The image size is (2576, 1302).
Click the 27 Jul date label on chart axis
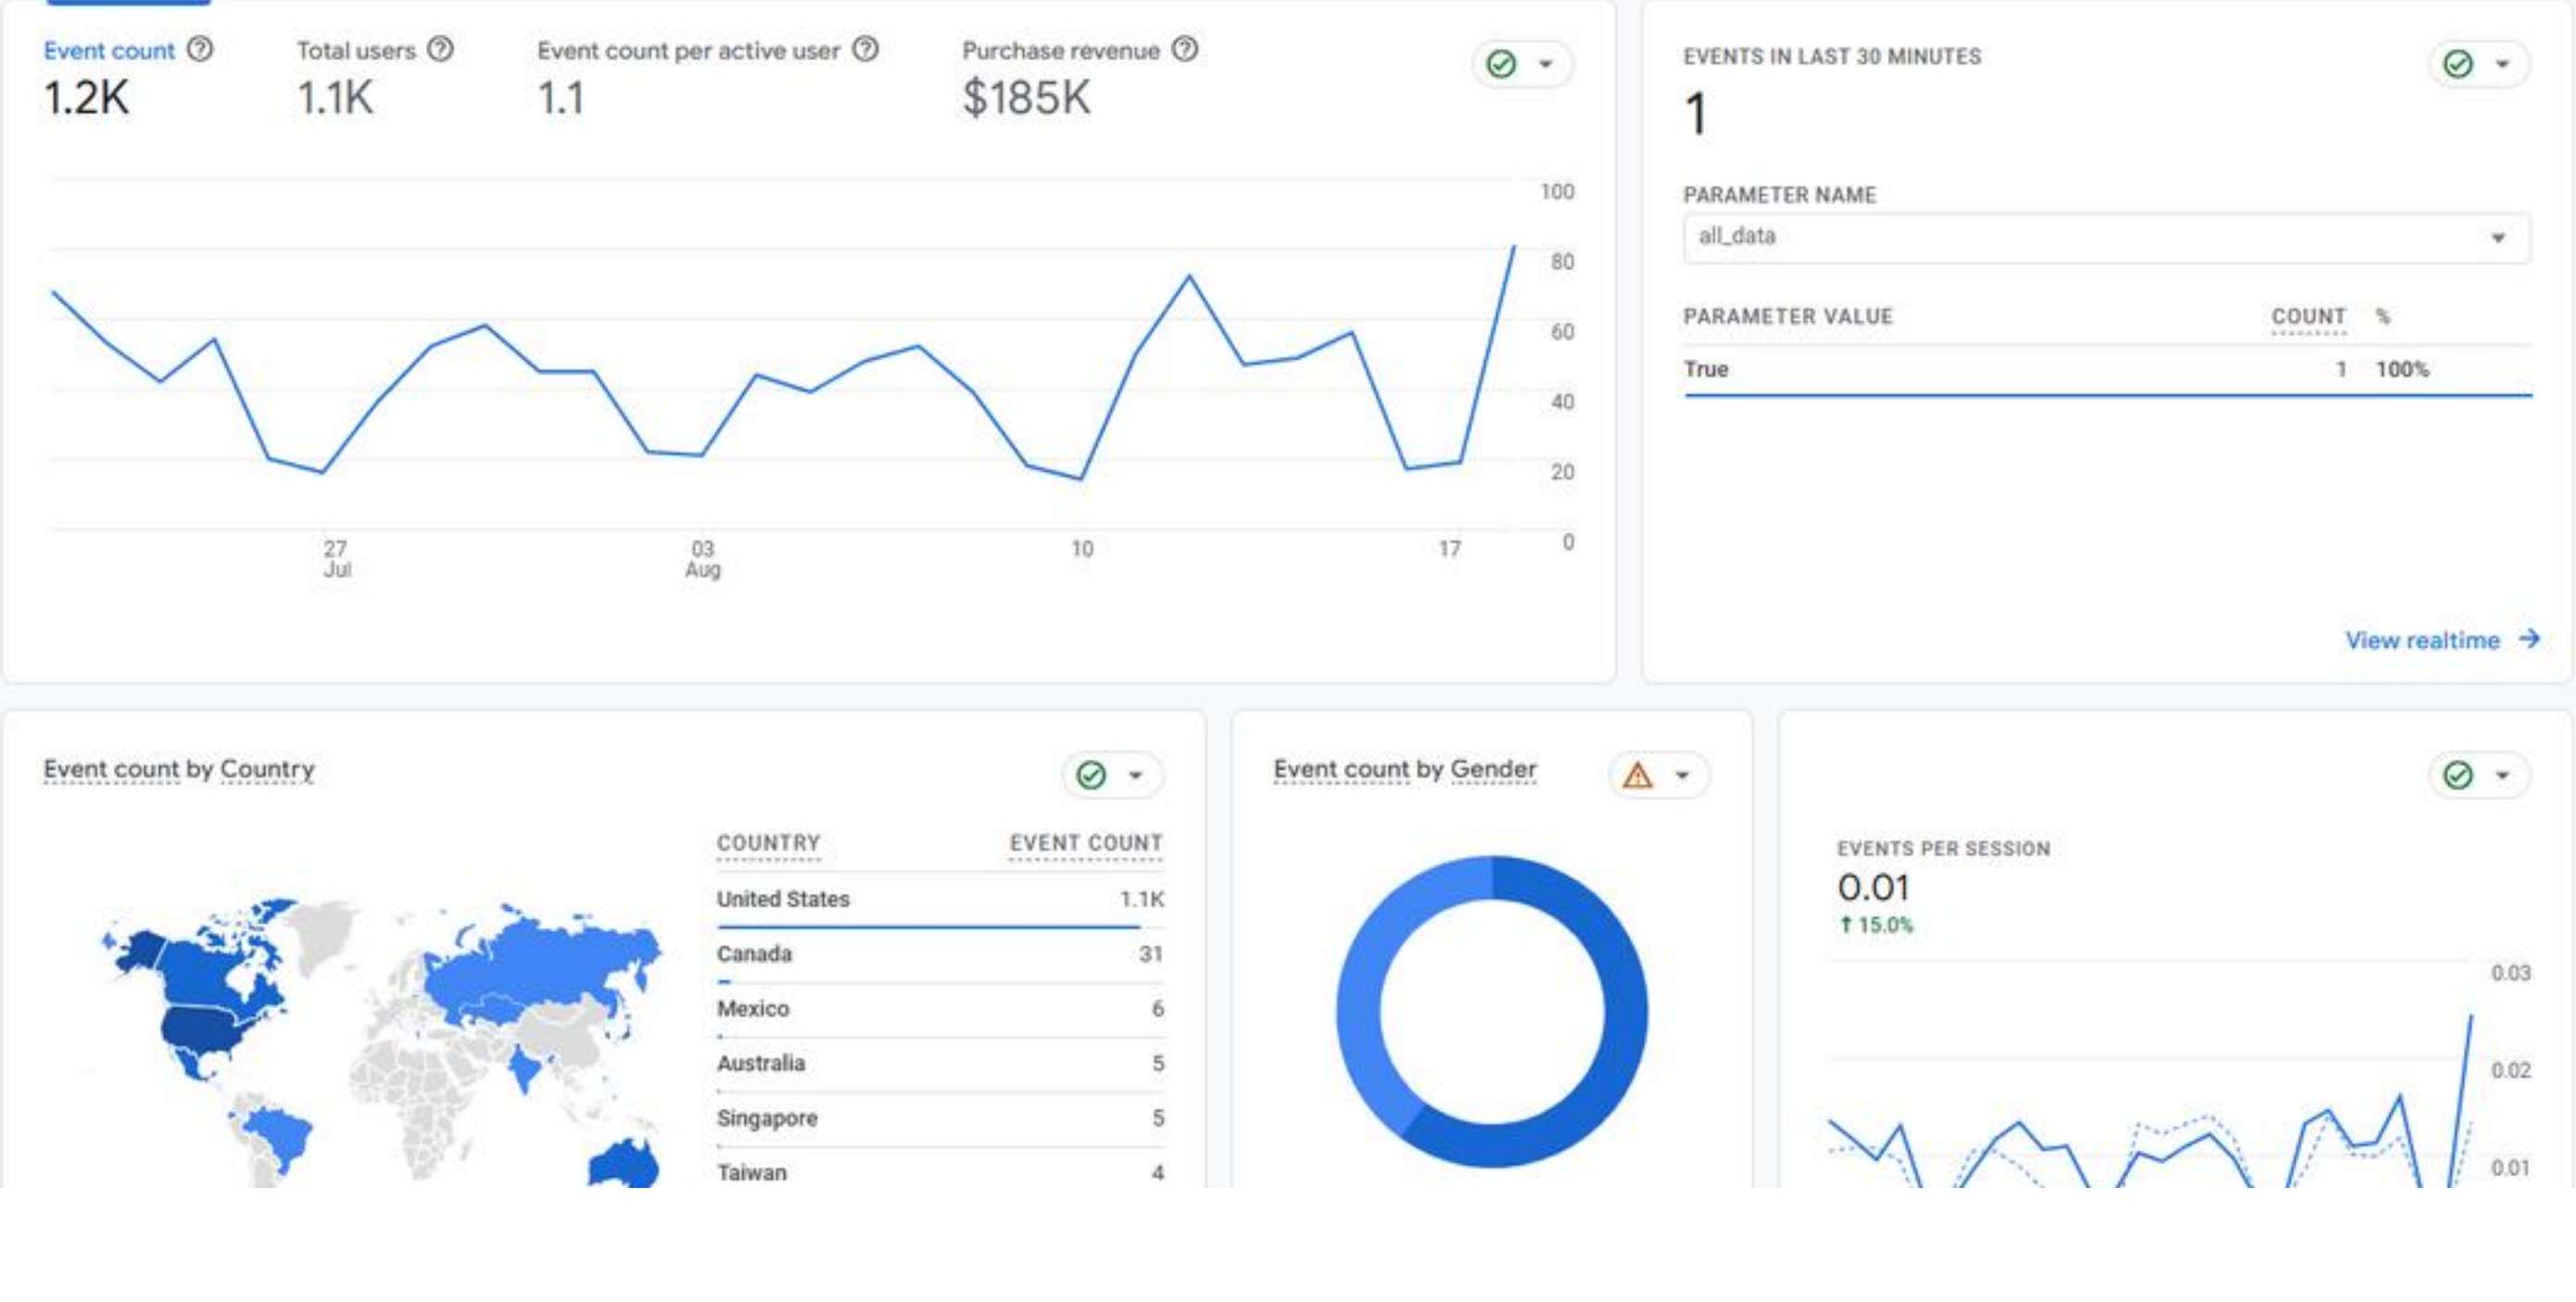pyautogui.click(x=336, y=559)
